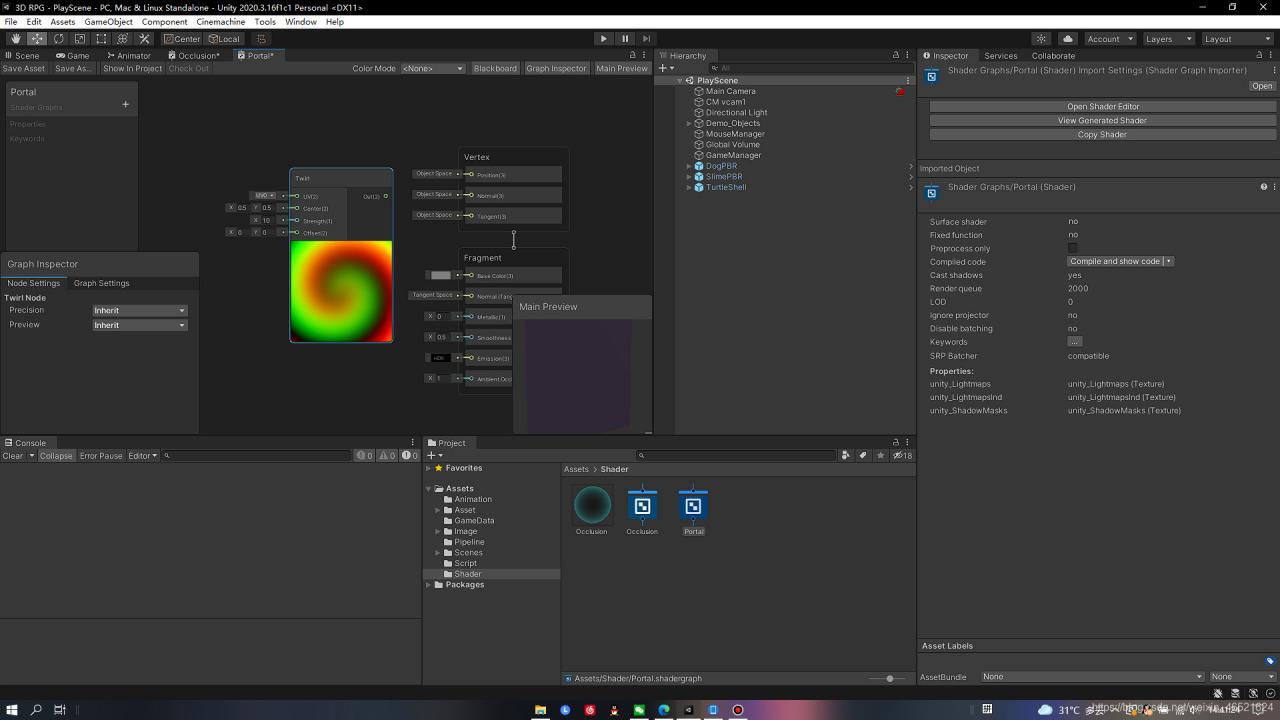Search by type in Project panel
Screen dimensions: 1280x720
(846, 456)
